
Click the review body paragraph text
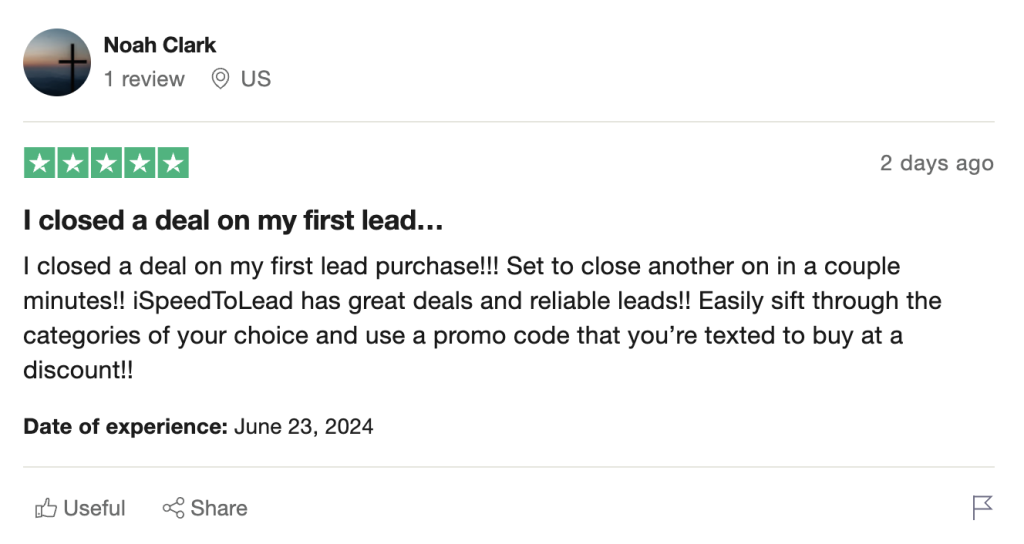coord(460,318)
